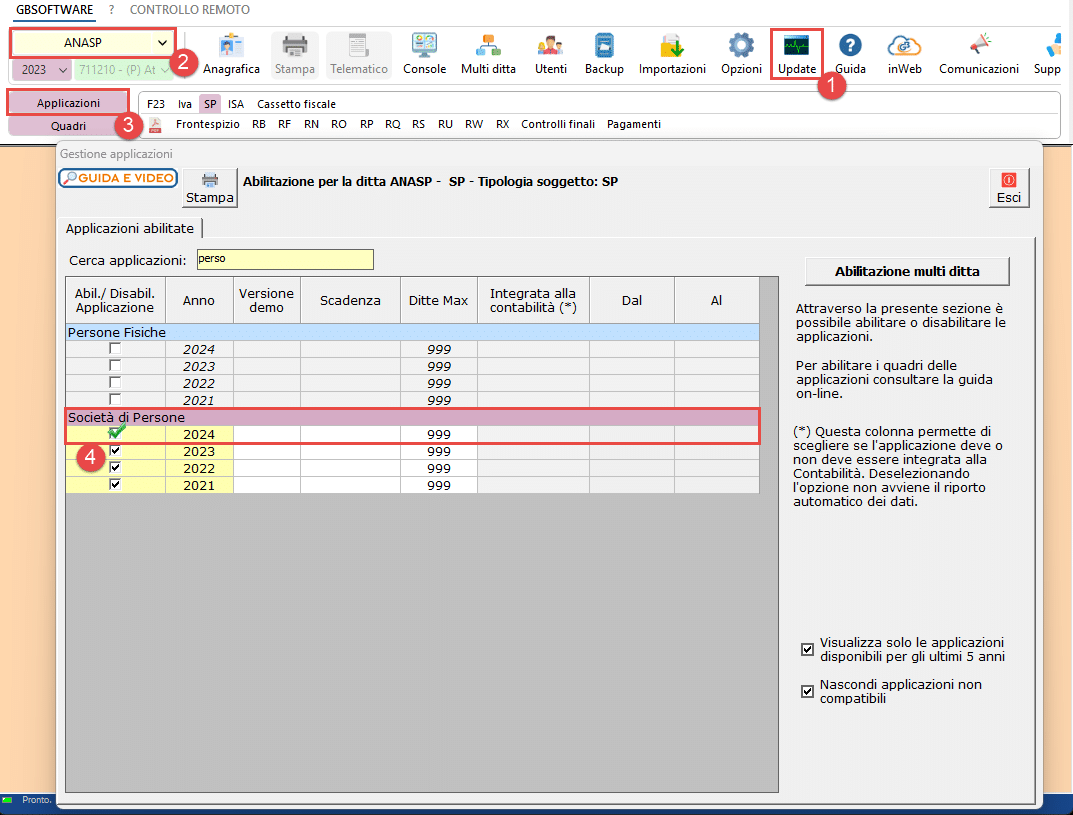Click the Console toolbar icon
The height and width of the screenshot is (815, 1073).
pos(424,54)
